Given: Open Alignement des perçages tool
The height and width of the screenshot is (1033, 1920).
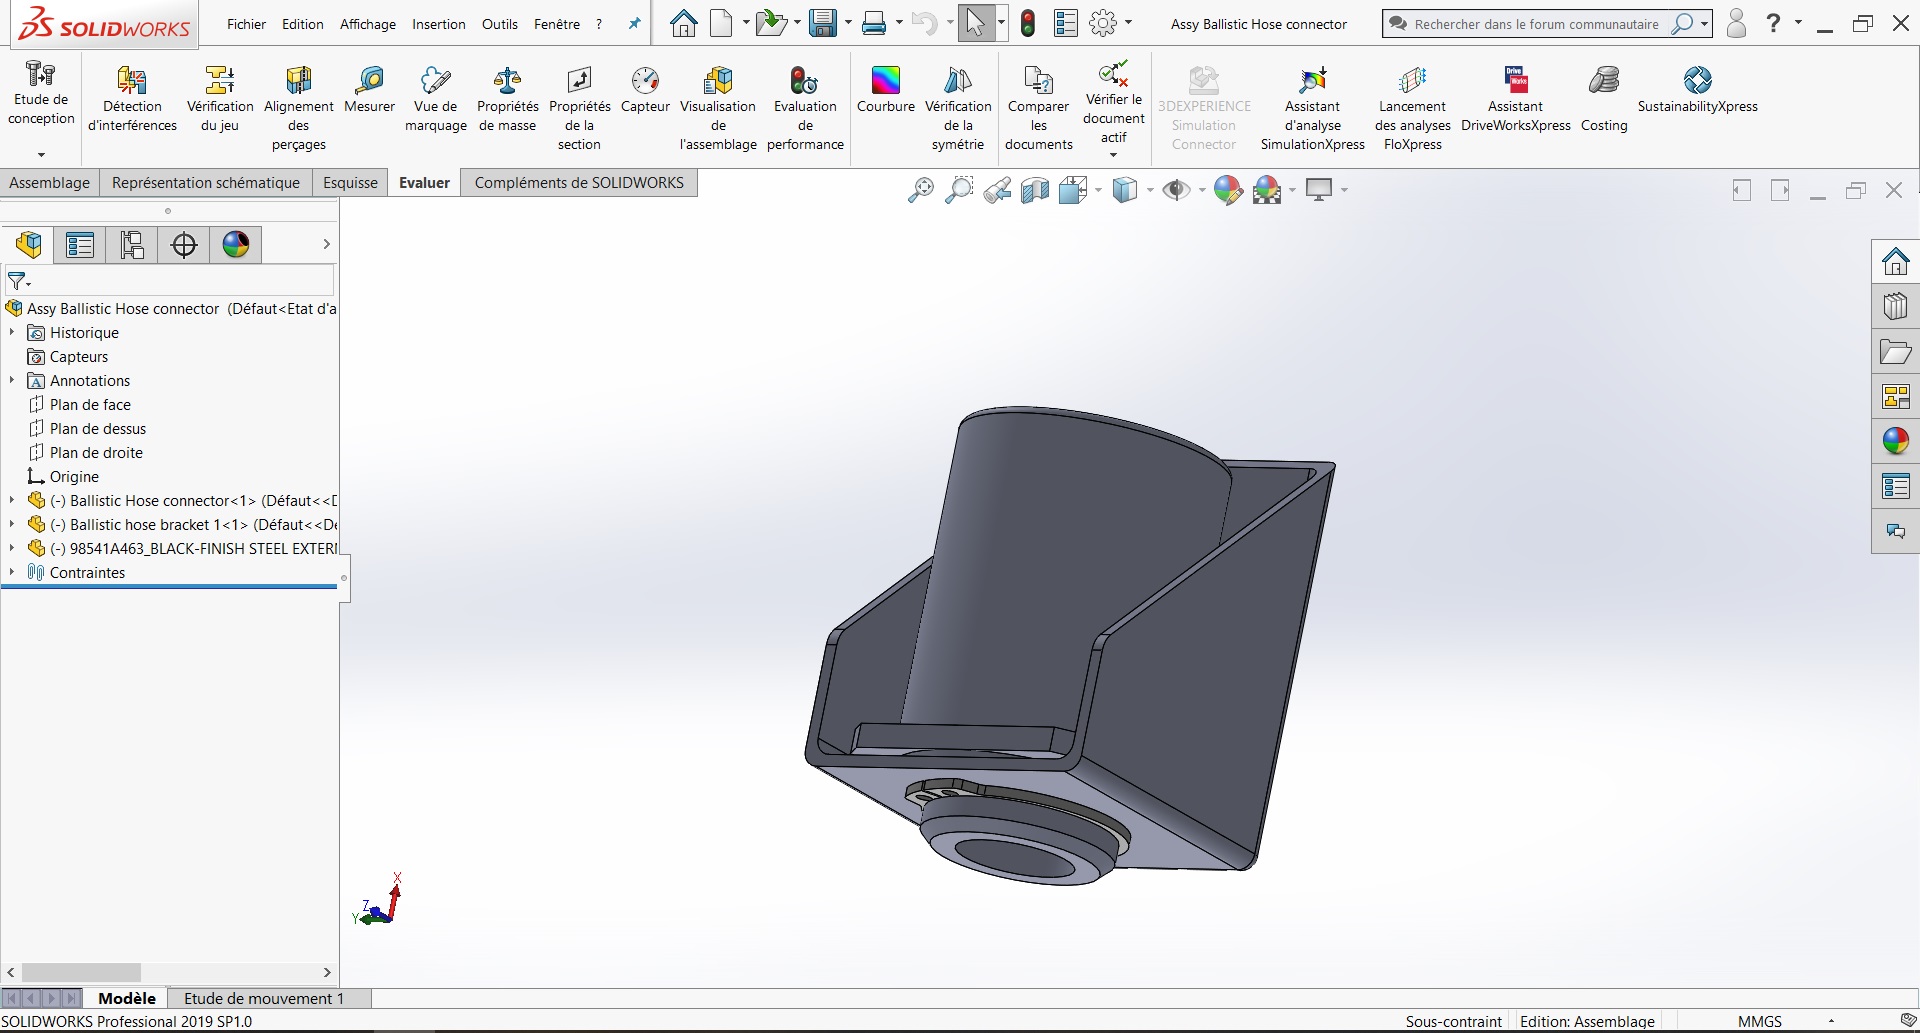Looking at the screenshot, I should coord(298,108).
